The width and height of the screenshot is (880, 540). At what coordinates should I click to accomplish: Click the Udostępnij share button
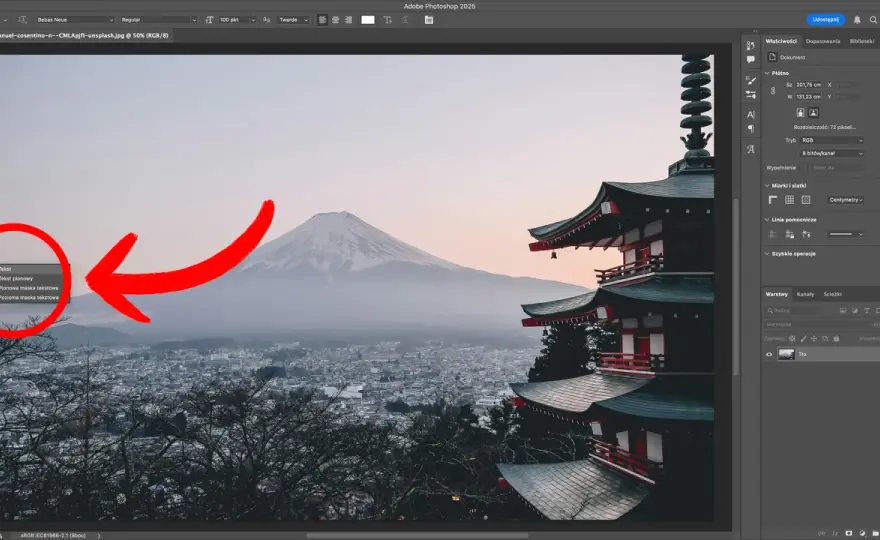(x=826, y=20)
